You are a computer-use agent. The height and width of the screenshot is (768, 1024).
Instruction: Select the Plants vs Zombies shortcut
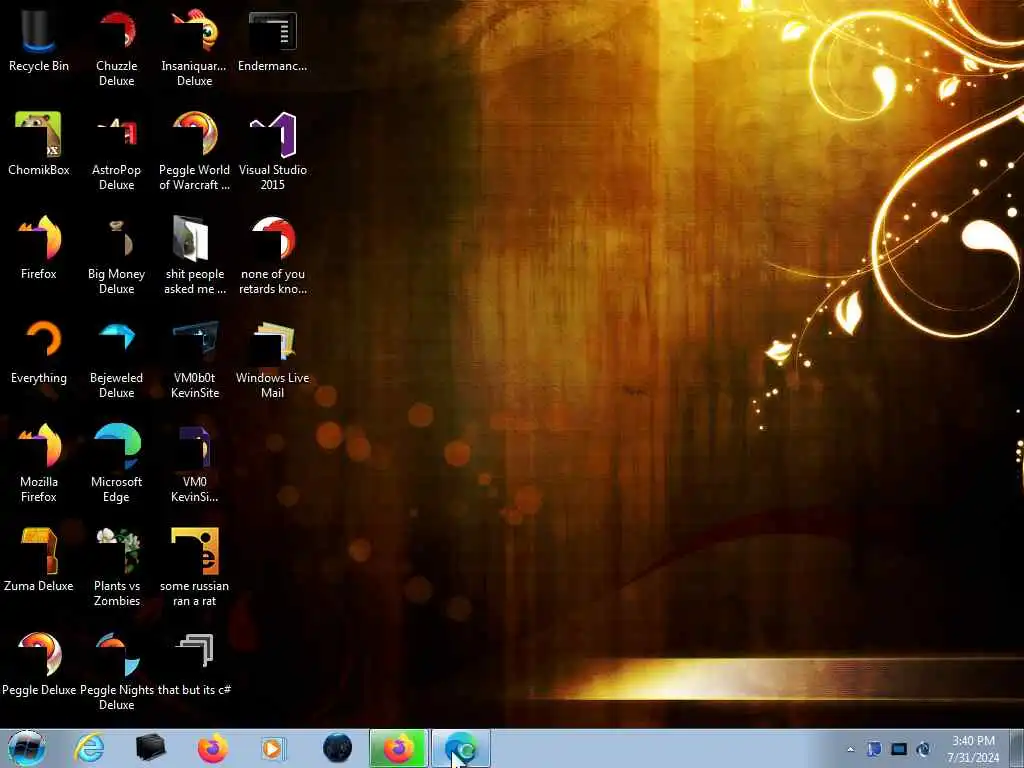tap(116, 568)
